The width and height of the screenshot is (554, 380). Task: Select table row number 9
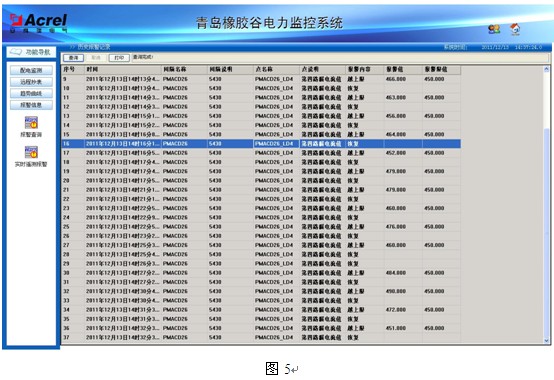(261, 79)
